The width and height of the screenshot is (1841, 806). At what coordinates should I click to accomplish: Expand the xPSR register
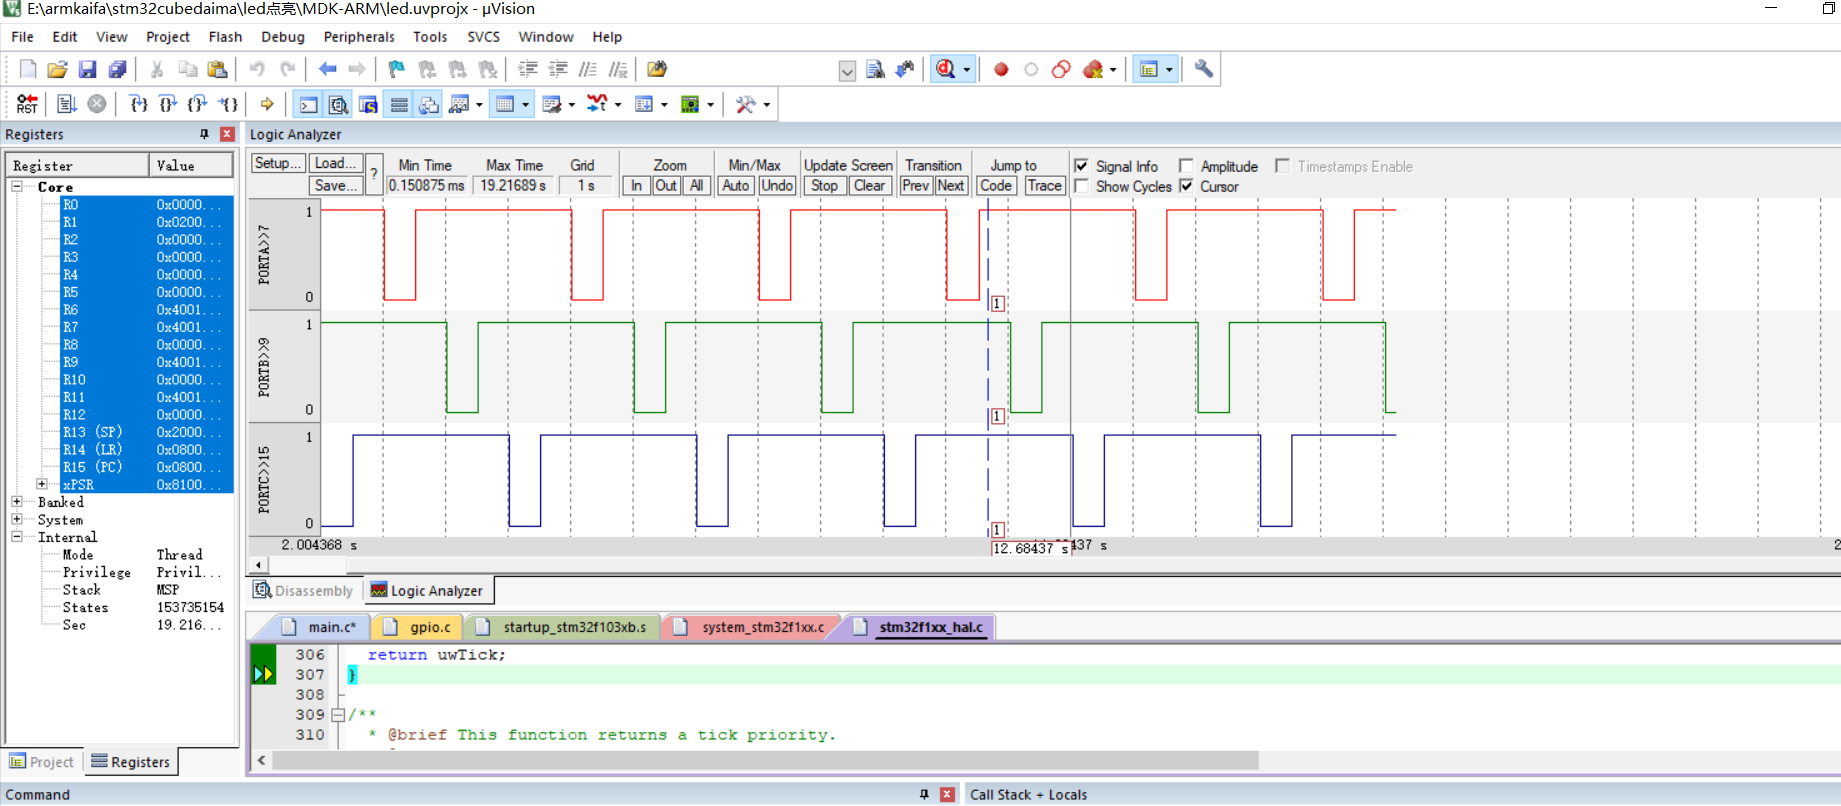tap(42, 484)
